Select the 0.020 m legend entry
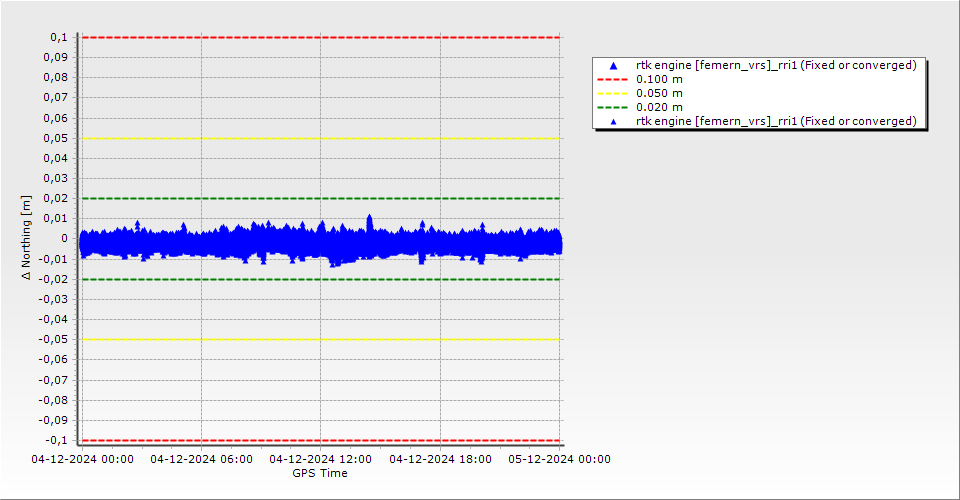The height and width of the screenshot is (500, 960). [x=660, y=107]
